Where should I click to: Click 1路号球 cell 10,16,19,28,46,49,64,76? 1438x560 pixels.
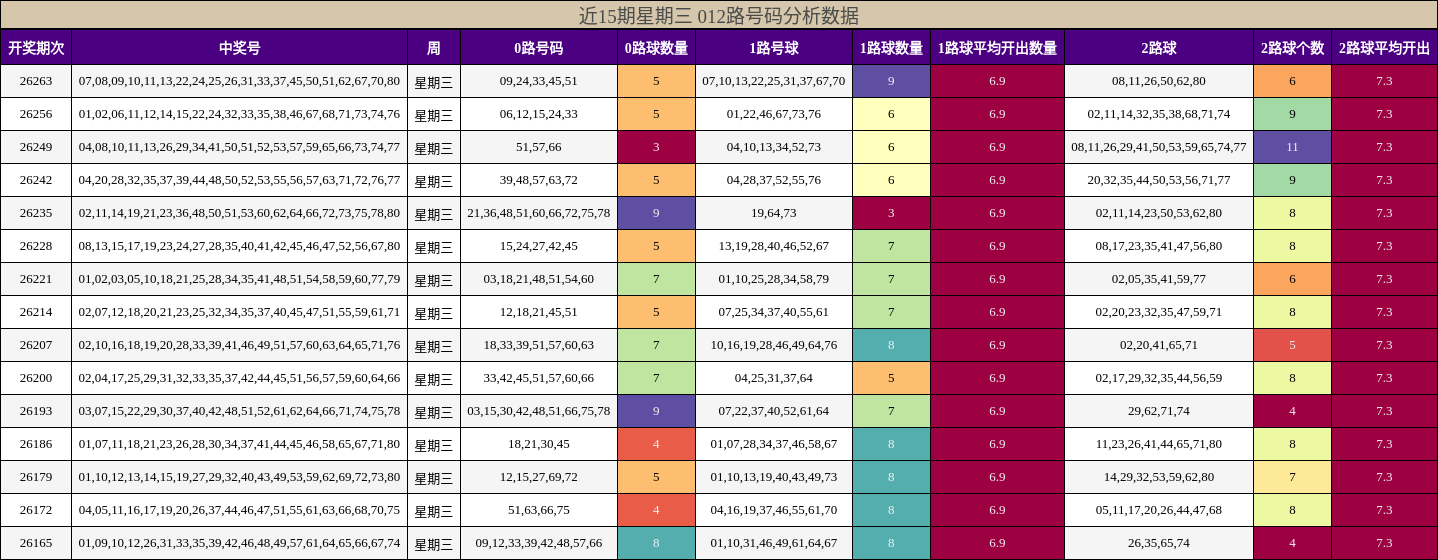(774, 345)
